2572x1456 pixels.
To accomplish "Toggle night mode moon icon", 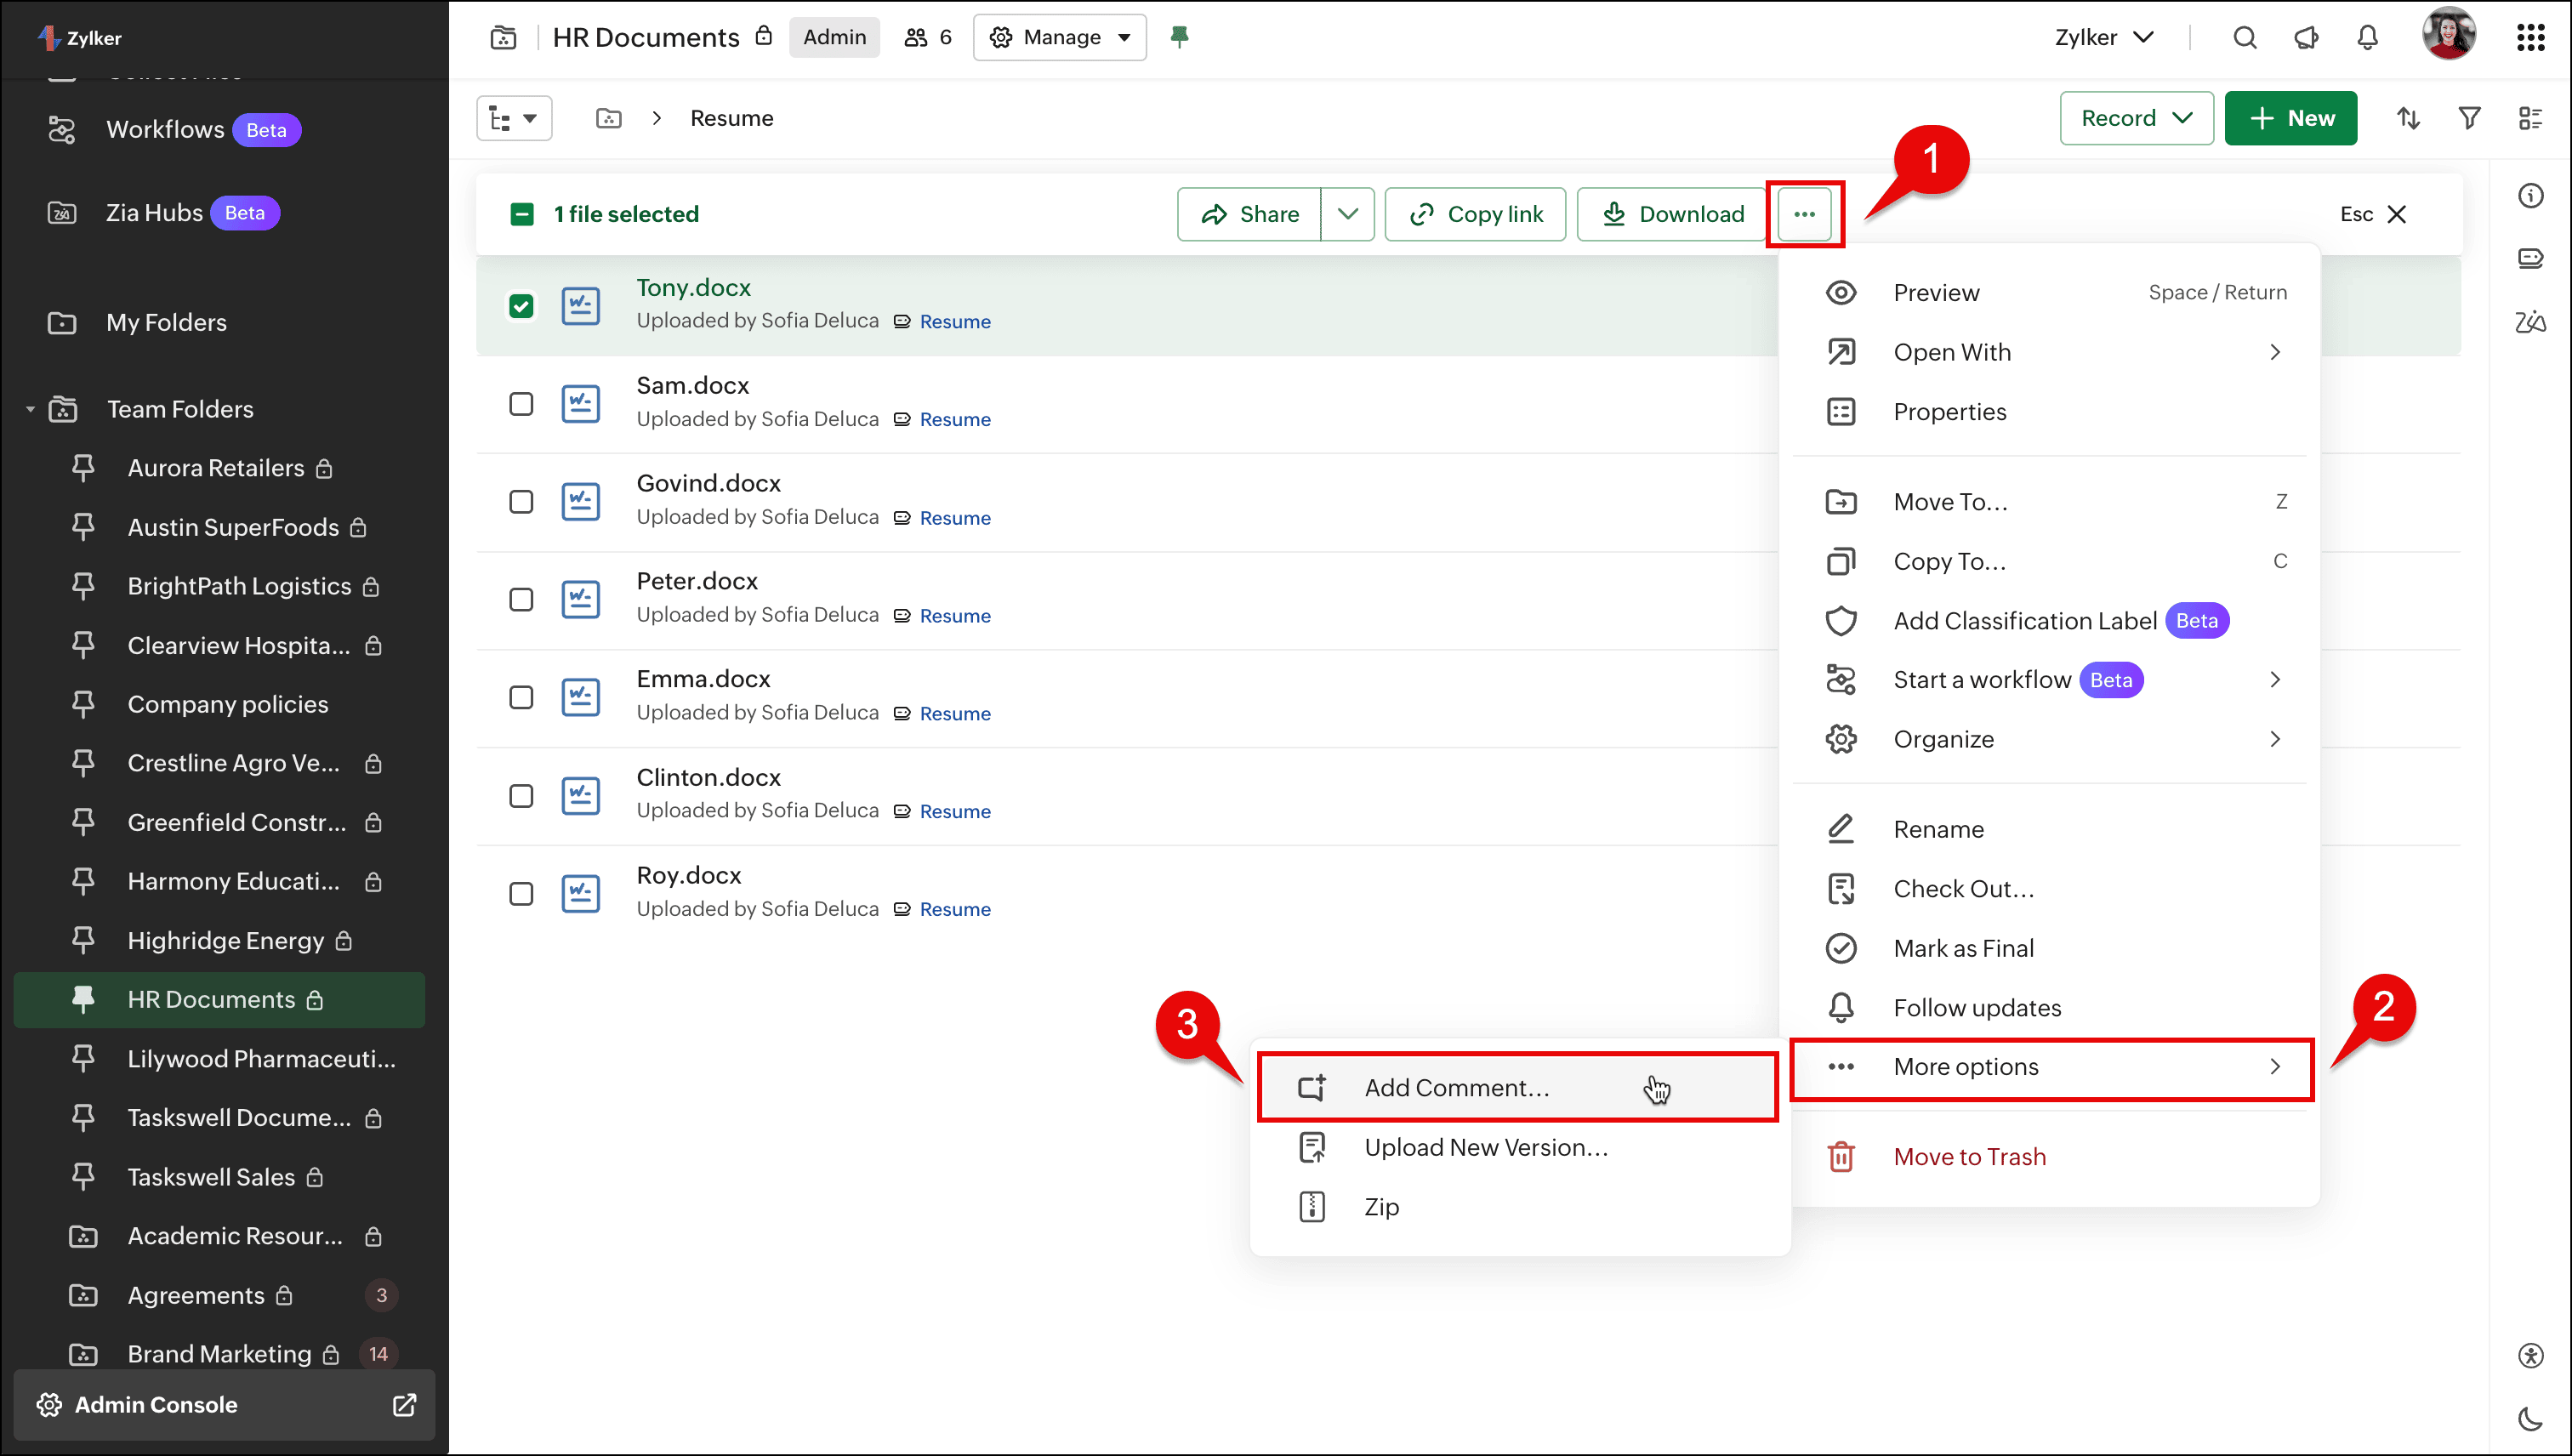I will [x=2530, y=1418].
